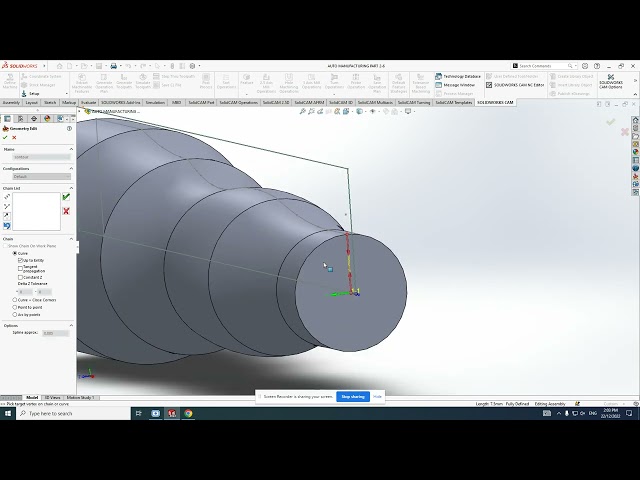Open Display Style cube icon in view toolbar

360,111
